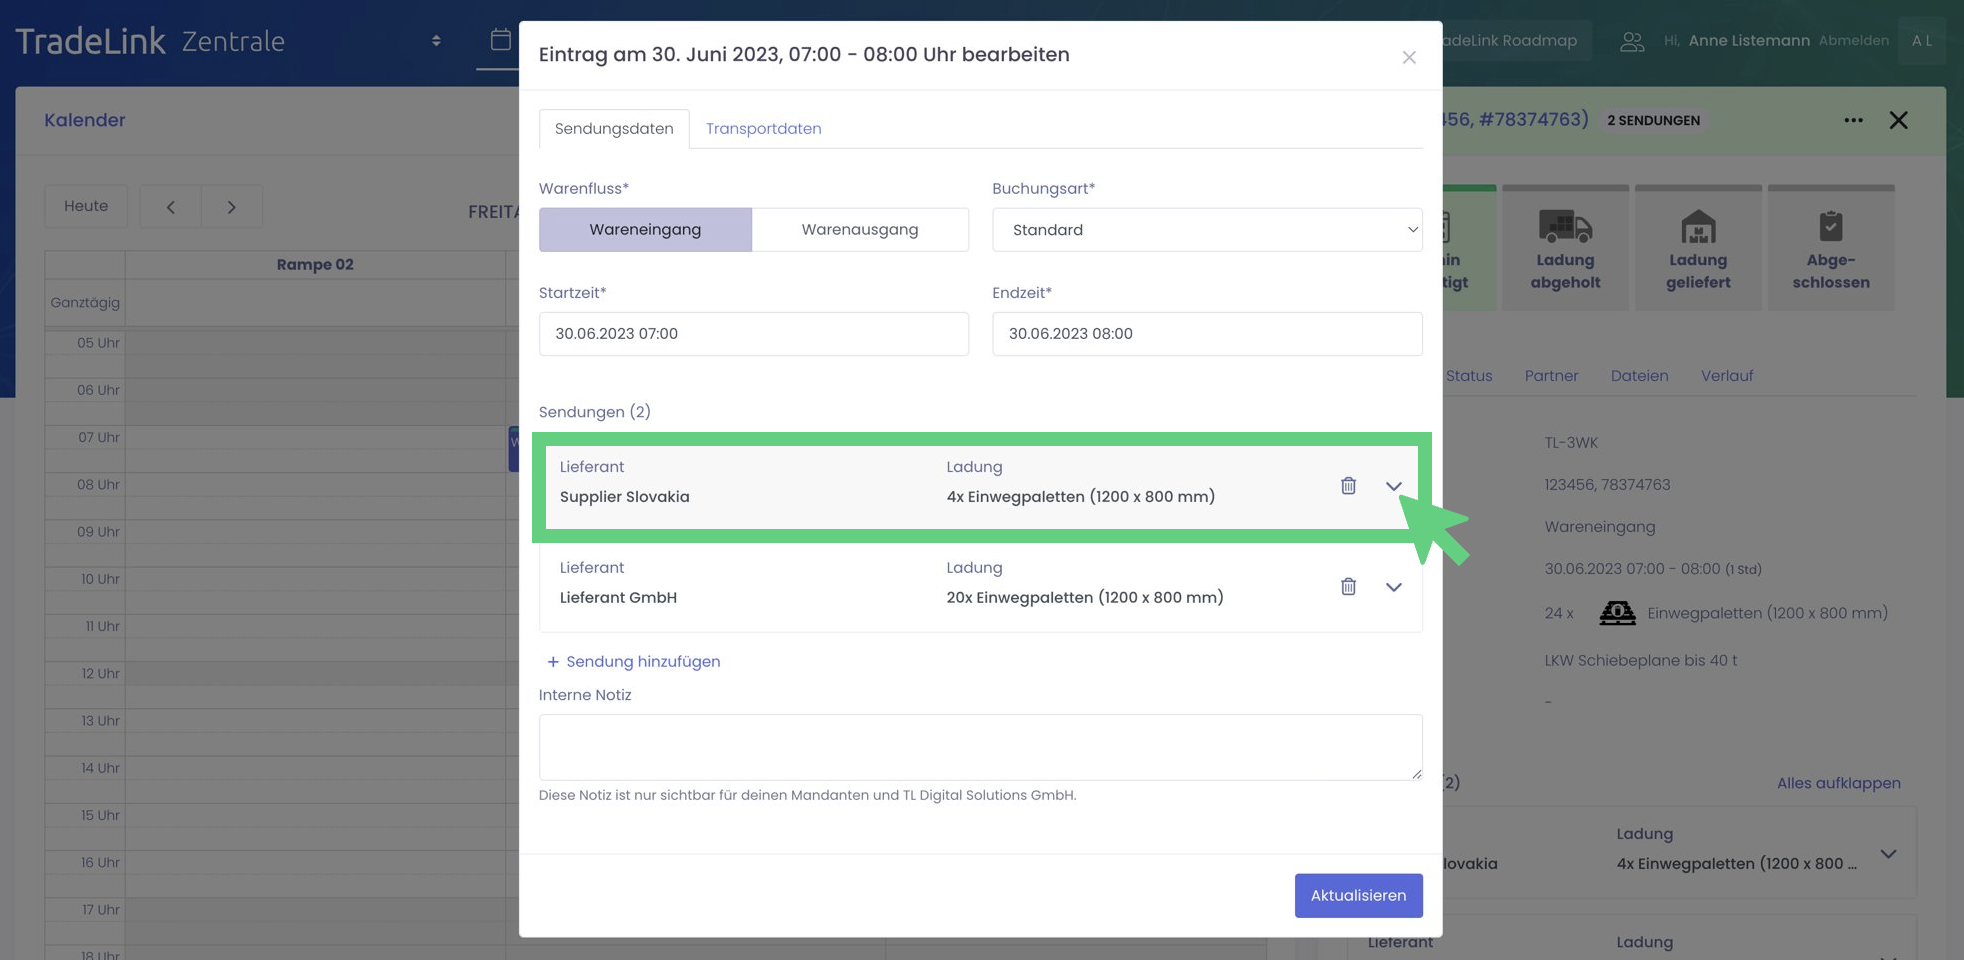This screenshot has width=1964, height=960.
Task: Select the Abgeschlossen clipboard status
Action: [1830, 249]
